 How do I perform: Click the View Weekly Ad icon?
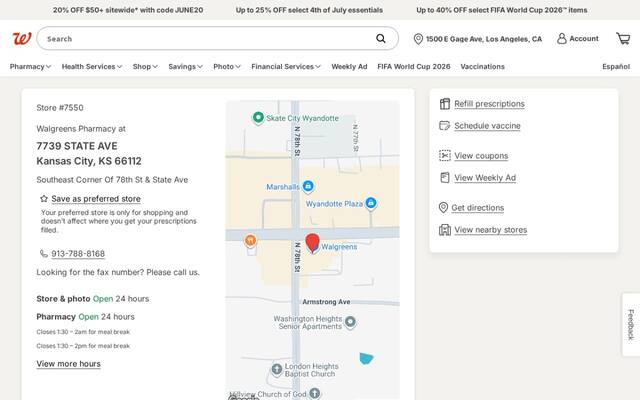pyautogui.click(x=445, y=178)
